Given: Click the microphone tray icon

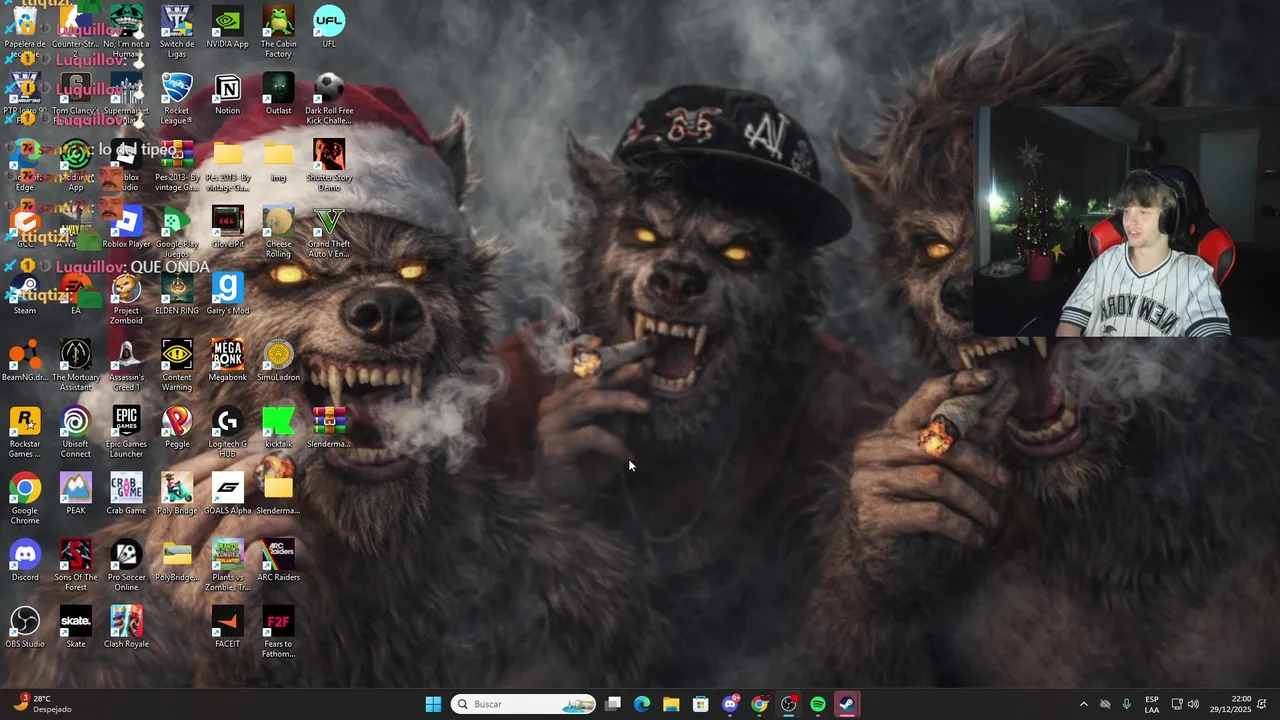Looking at the screenshot, I should click(1127, 704).
